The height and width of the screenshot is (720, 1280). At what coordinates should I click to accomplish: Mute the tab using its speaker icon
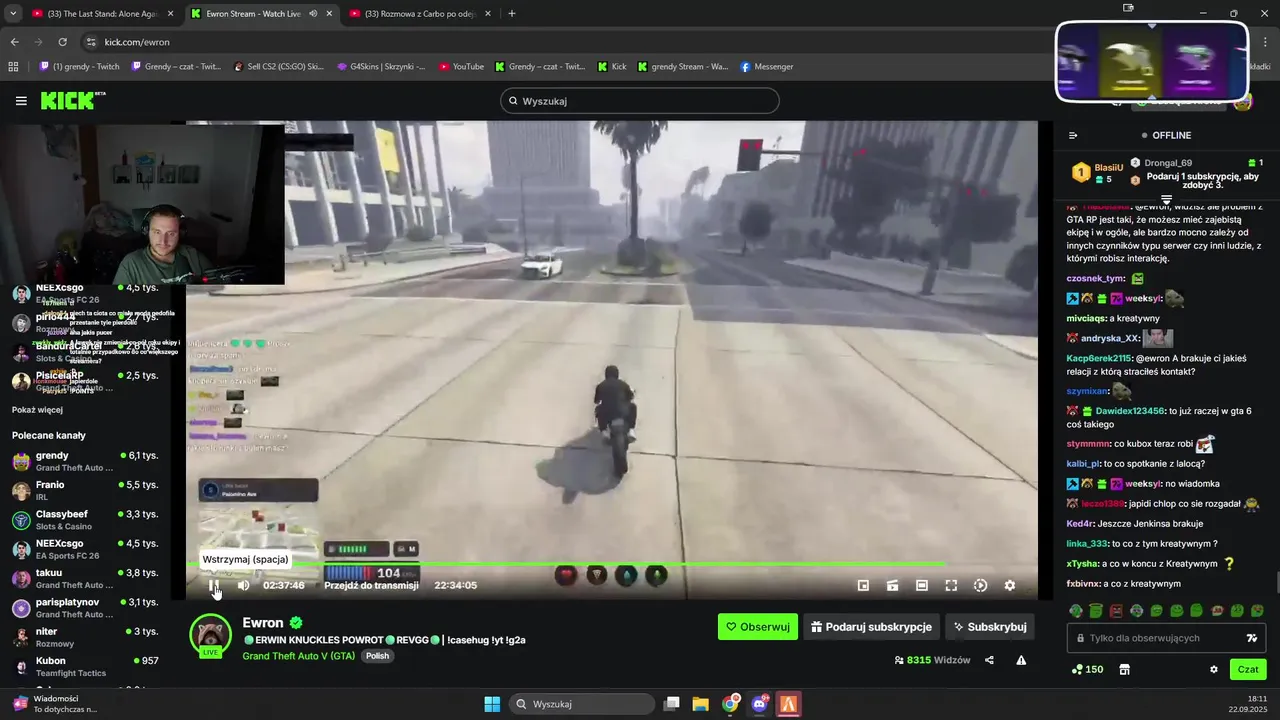(x=313, y=14)
